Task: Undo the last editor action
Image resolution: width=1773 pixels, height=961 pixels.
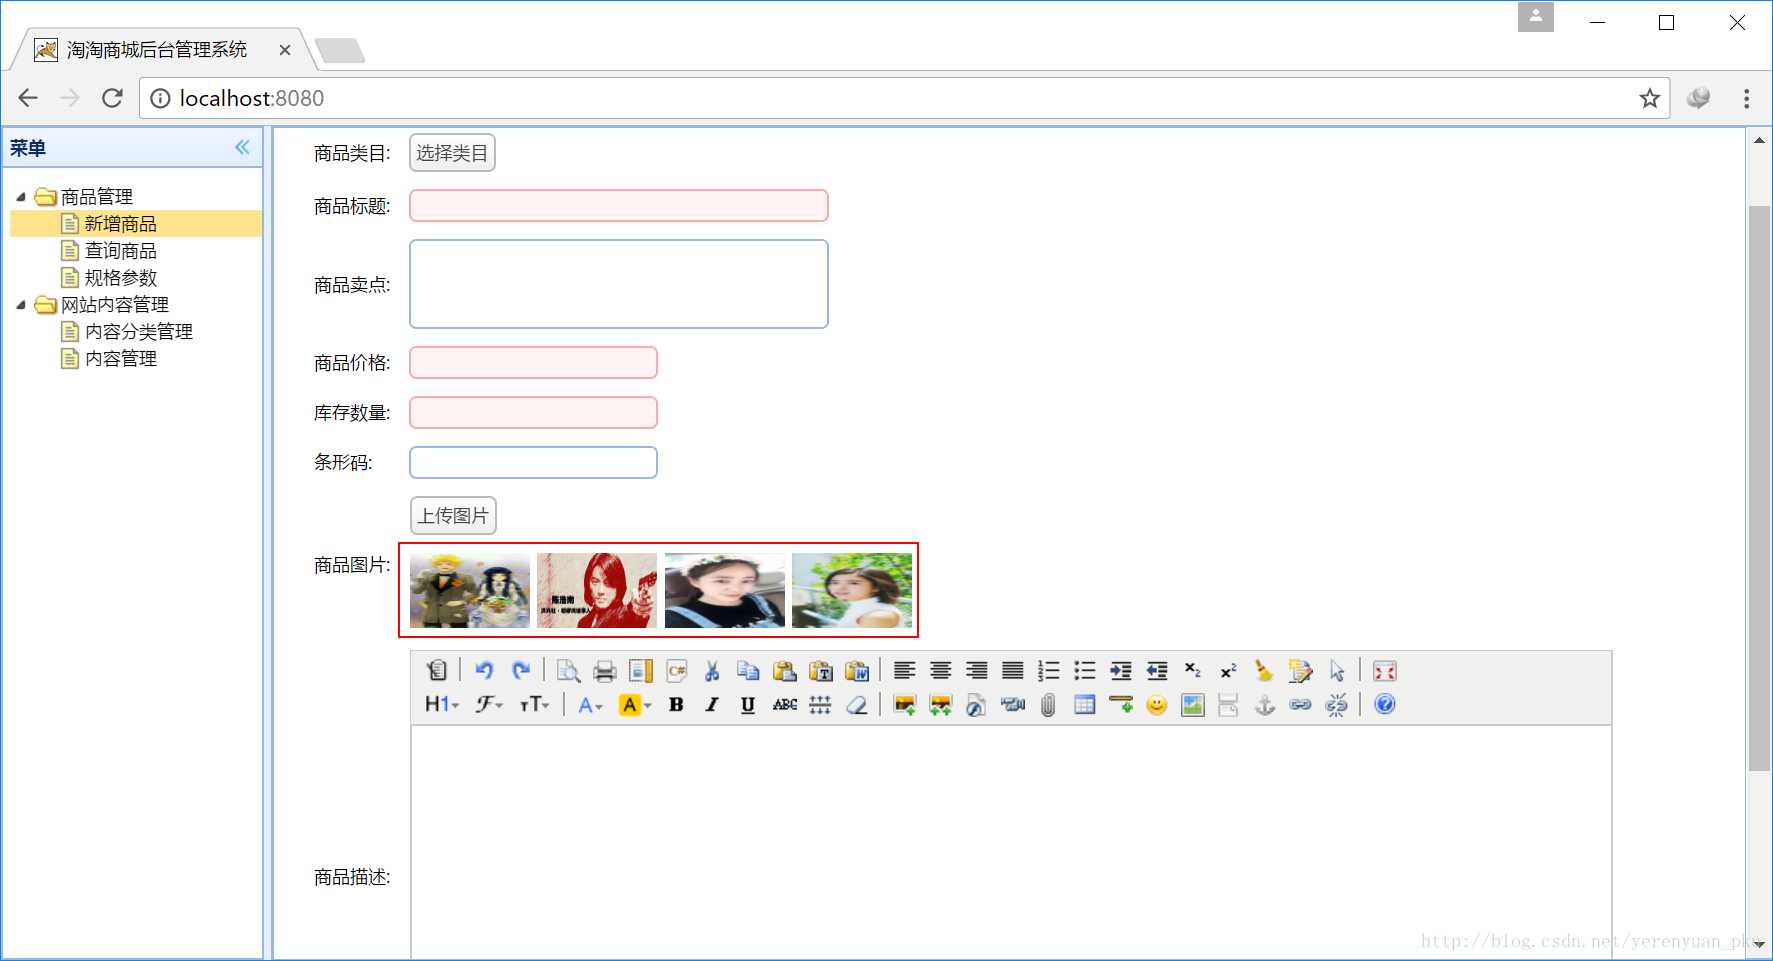Action: (485, 671)
